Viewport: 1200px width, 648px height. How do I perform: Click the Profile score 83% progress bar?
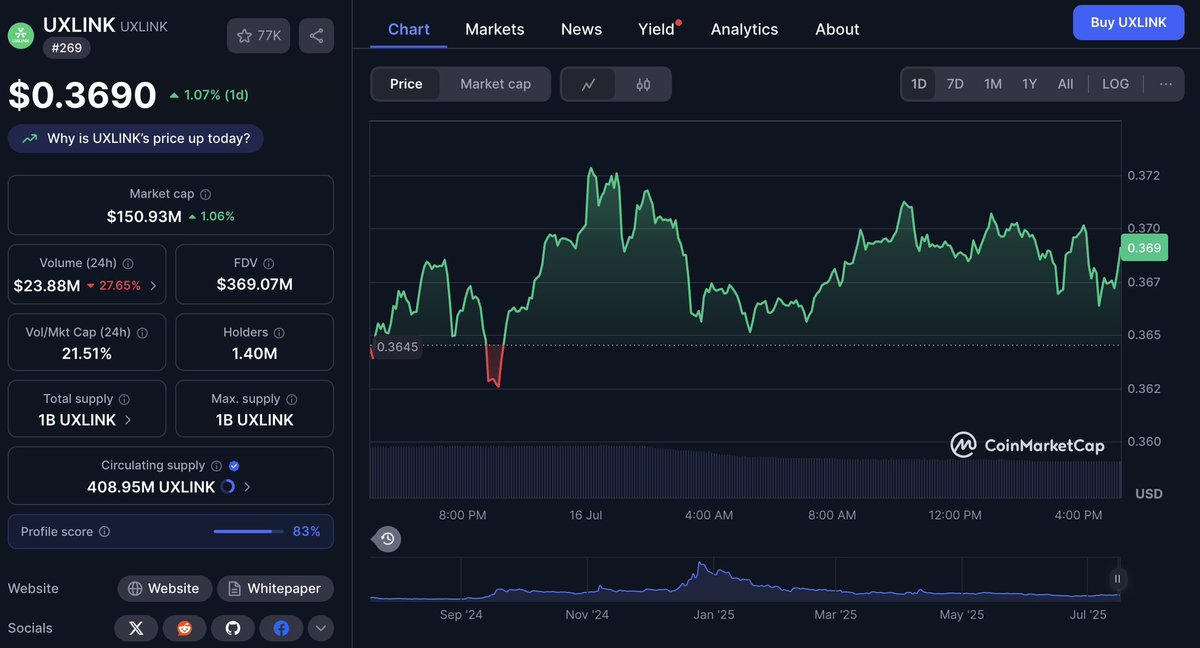(249, 532)
